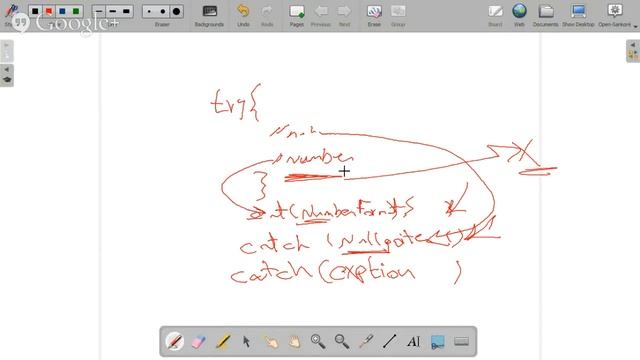Open the Open-Sankoré menu
This screenshot has height=360, width=640.
point(615,15)
